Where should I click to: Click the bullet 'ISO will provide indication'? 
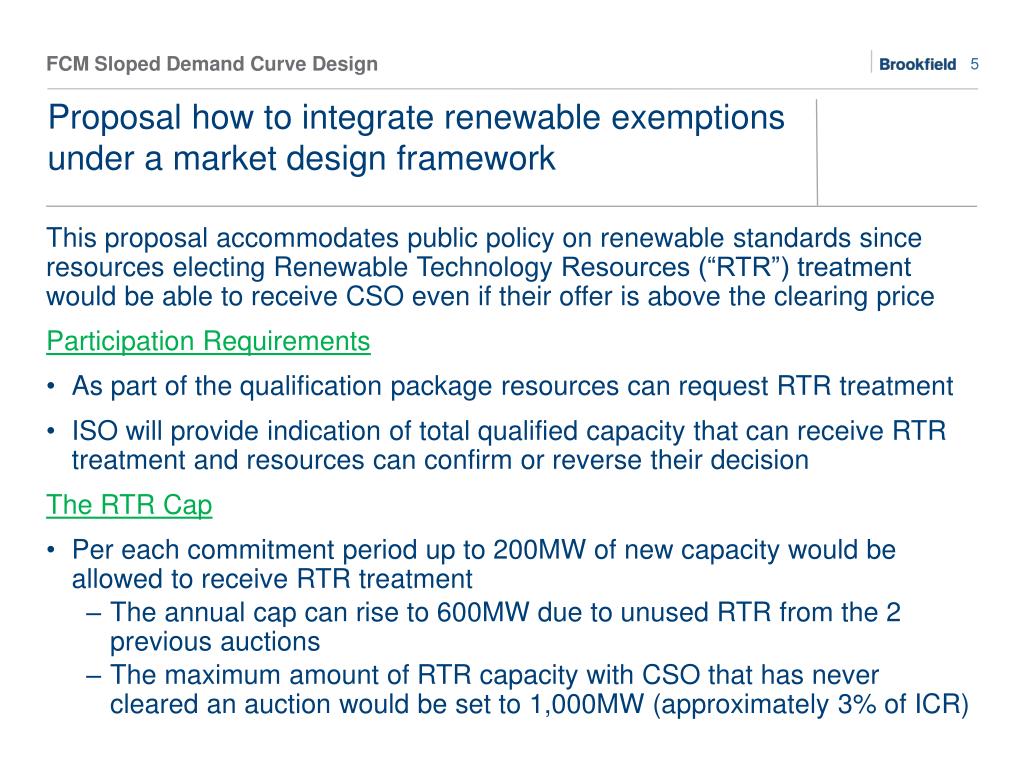click(x=509, y=445)
